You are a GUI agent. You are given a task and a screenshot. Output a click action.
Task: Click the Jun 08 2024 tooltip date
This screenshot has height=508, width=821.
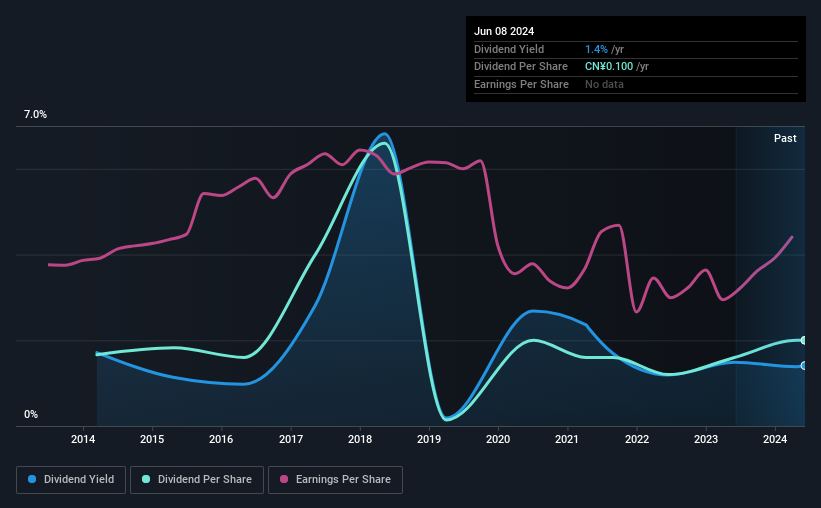(x=504, y=31)
